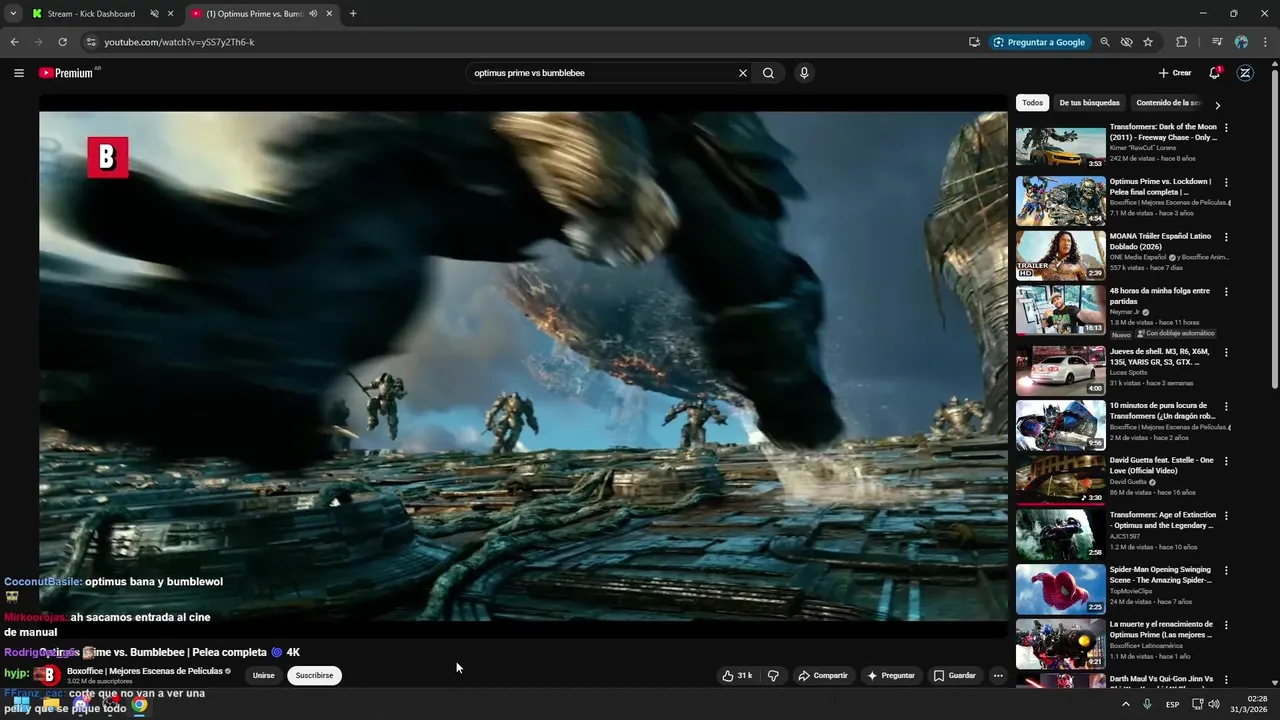Open options for Optimus Prime vs. Lockdown video
Image resolution: width=1280 pixels, height=720 pixels.
(x=1226, y=182)
